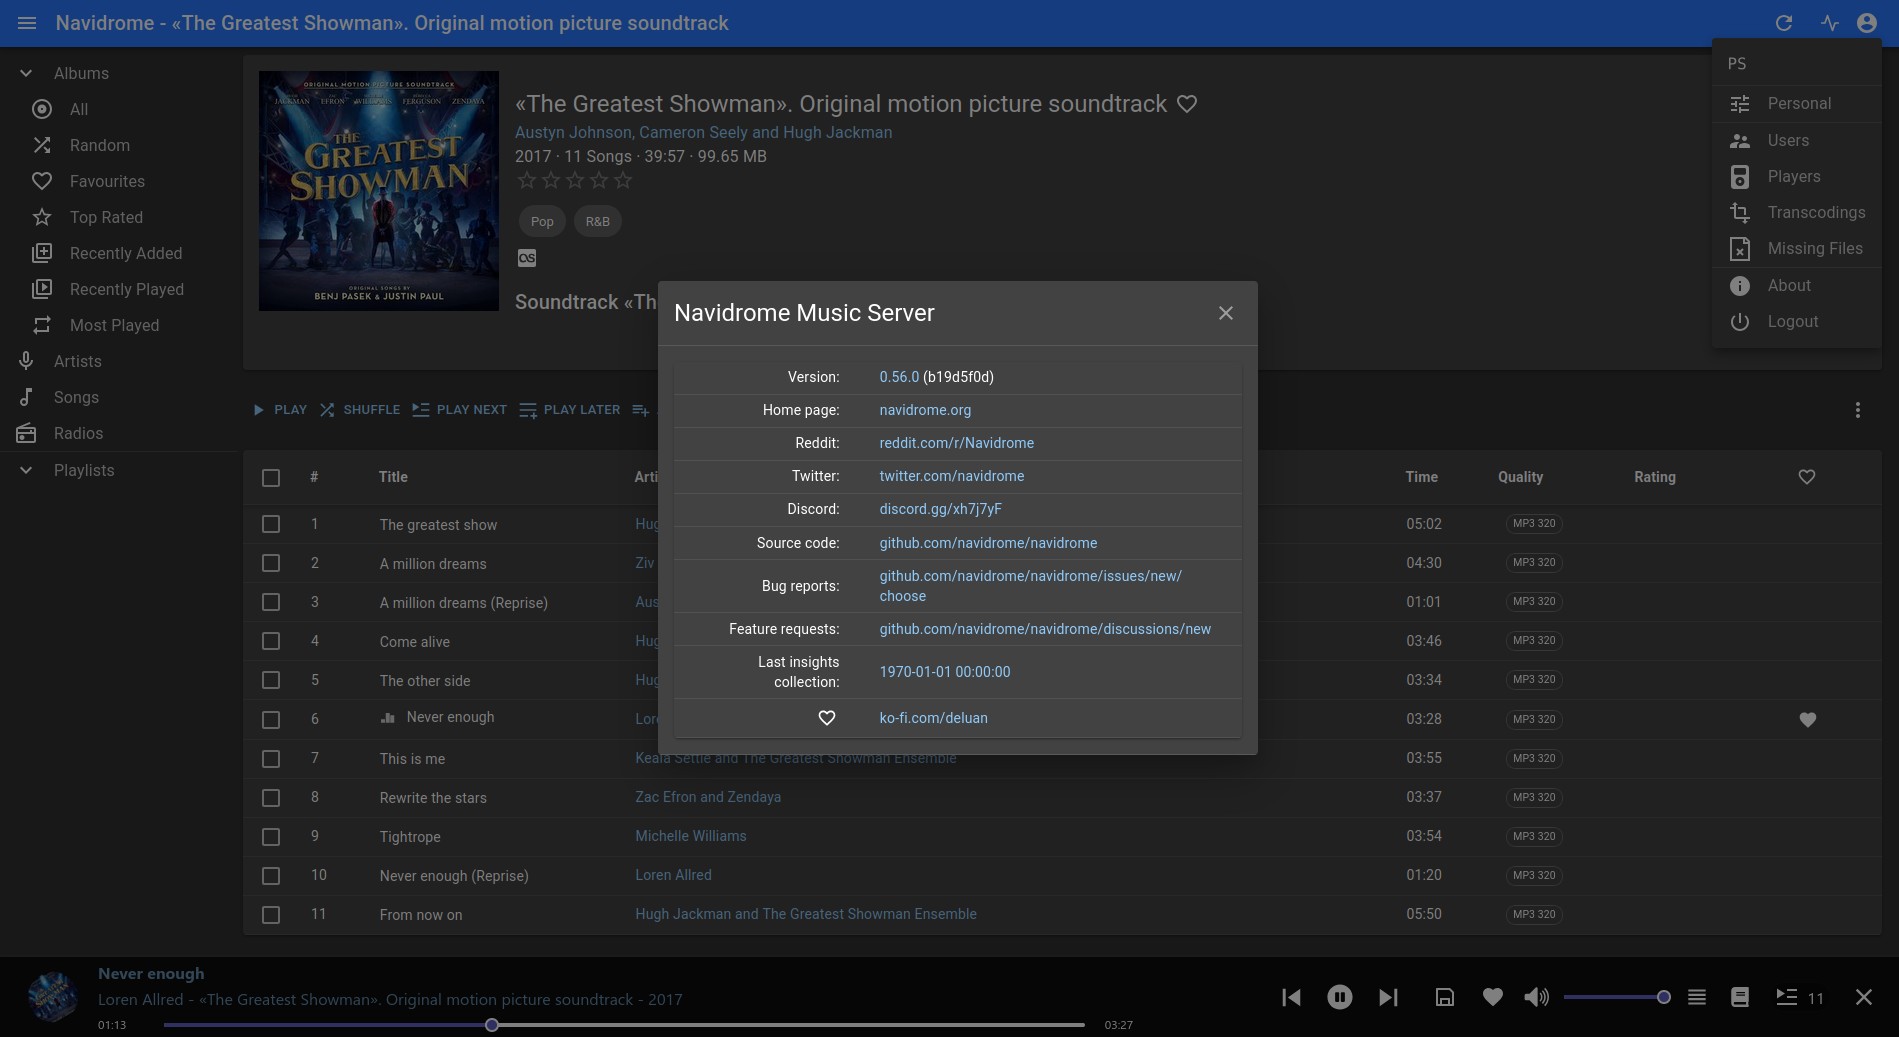Open Transcodings menu entry
The width and height of the screenshot is (1899, 1037).
[1796, 212]
